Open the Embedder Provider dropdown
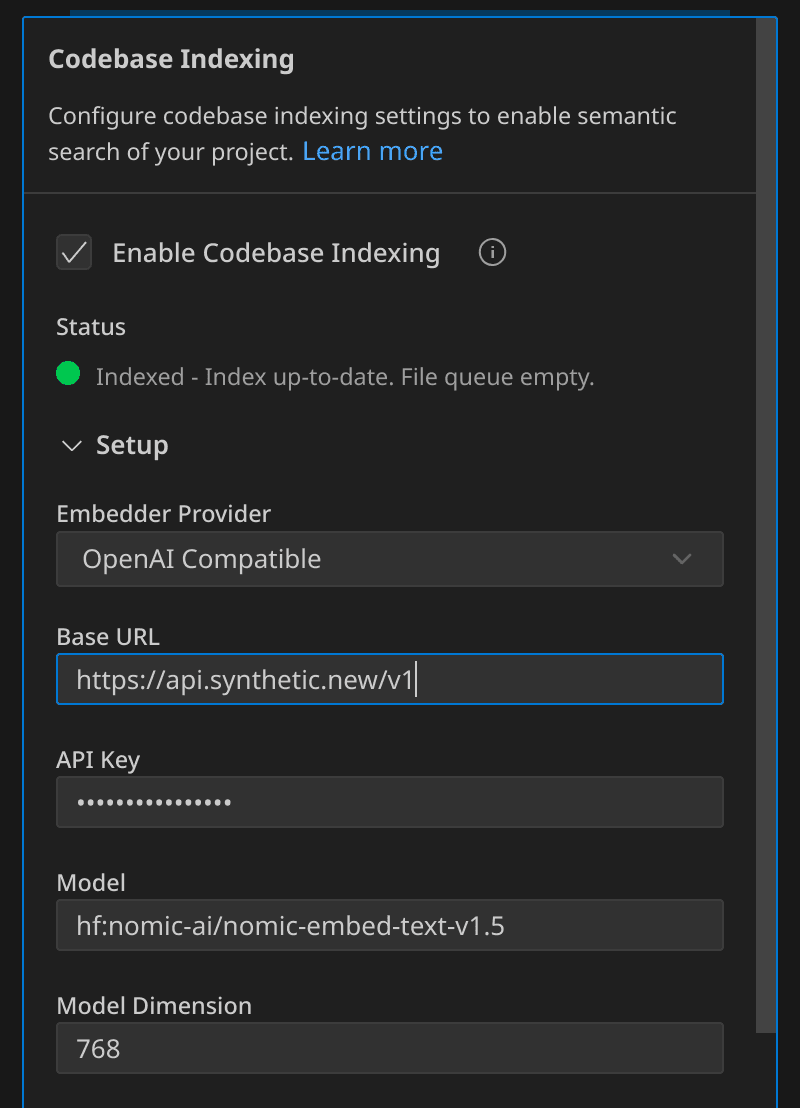800x1108 pixels. pyautogui.click(x=389, y=559)
